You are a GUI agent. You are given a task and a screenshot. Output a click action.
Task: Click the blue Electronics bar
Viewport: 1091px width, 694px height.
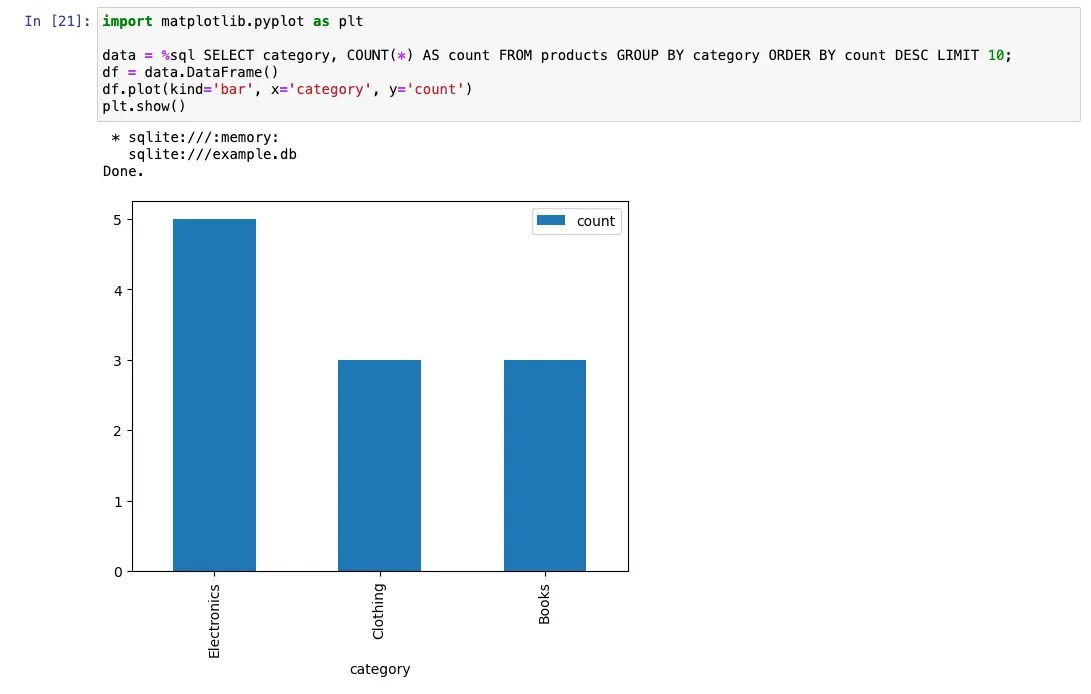tap(214, 390)
